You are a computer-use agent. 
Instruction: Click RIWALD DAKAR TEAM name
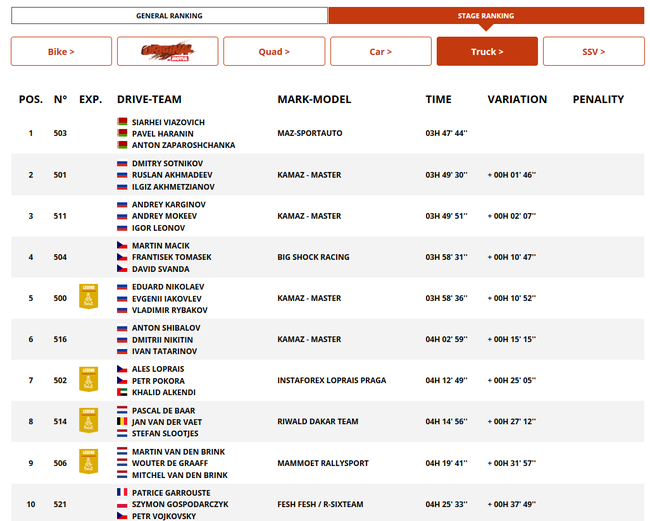[318, 421]
